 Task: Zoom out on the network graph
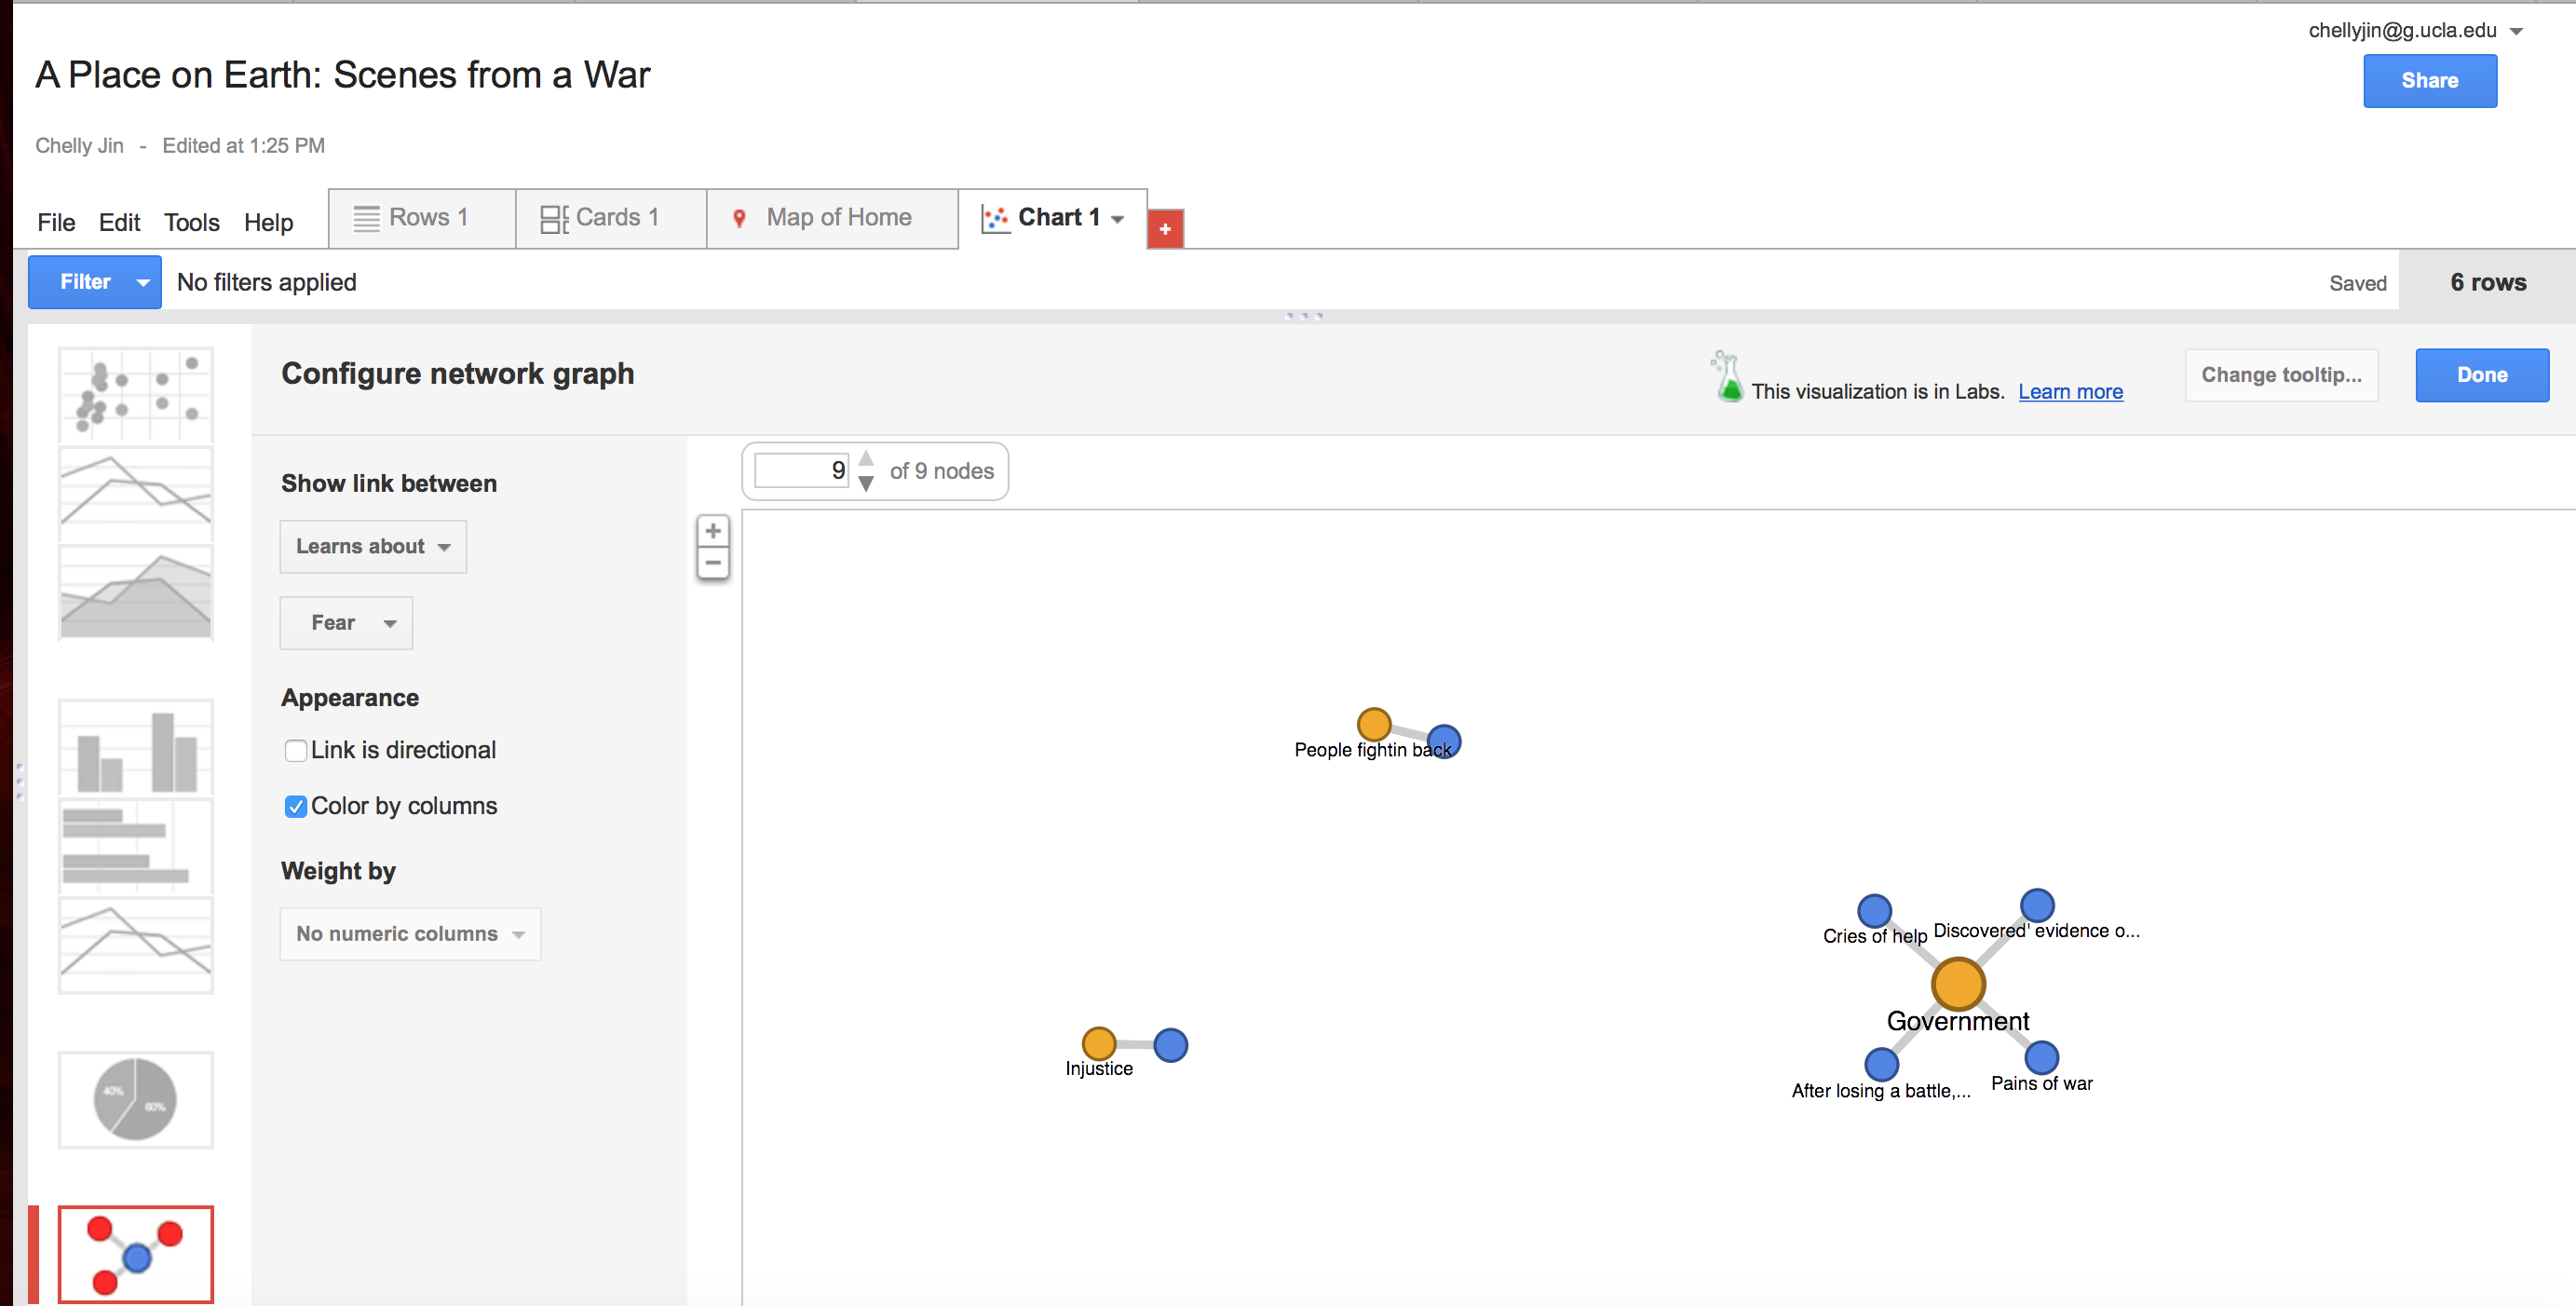tap(713, 563)
